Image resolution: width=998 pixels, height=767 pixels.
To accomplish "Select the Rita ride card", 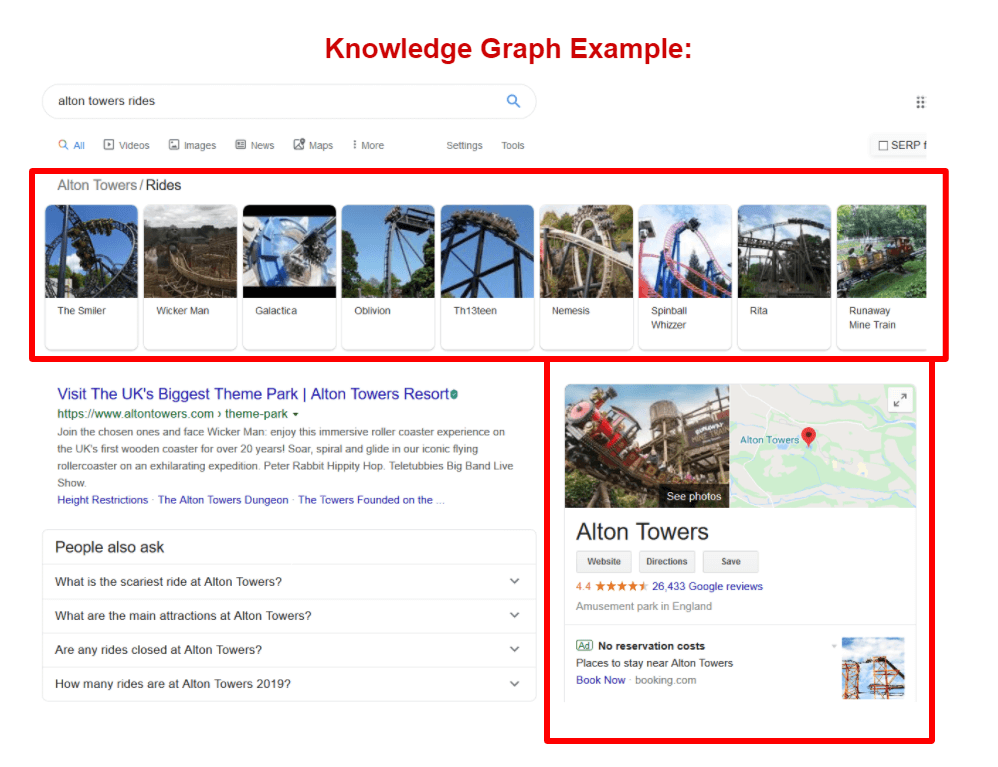I will click(784, 276).
